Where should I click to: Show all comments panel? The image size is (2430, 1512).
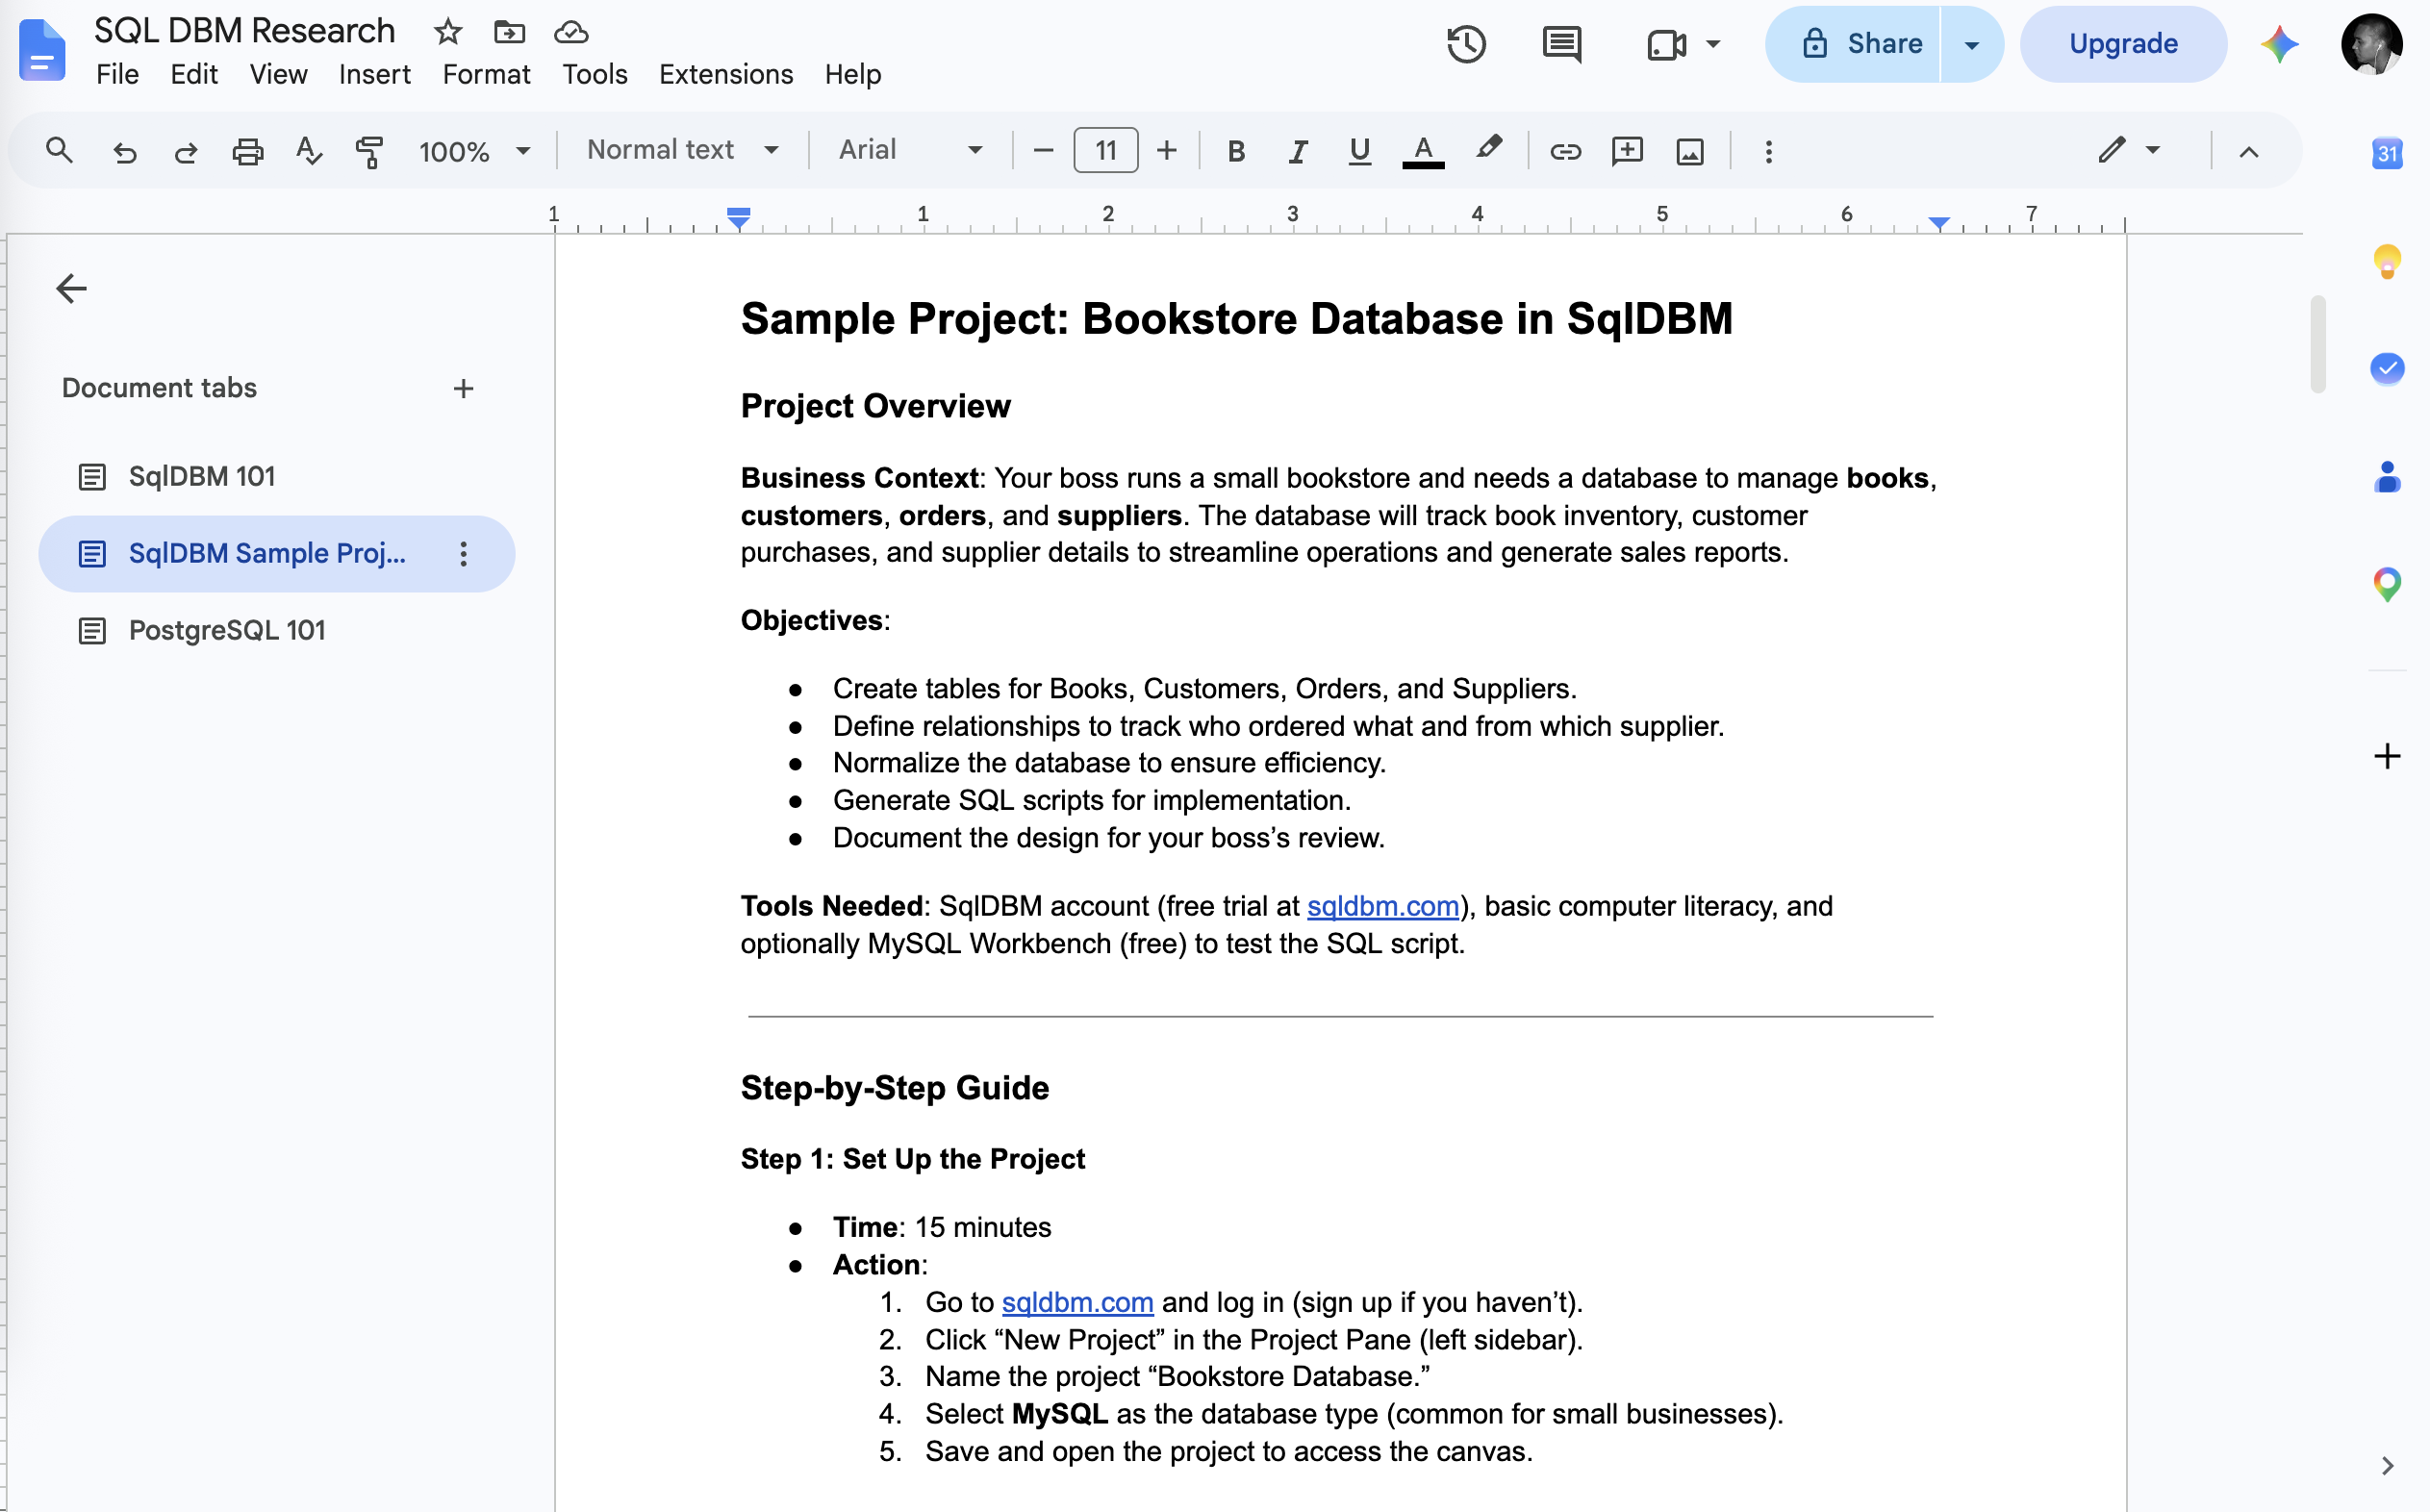coord(1561,44)
